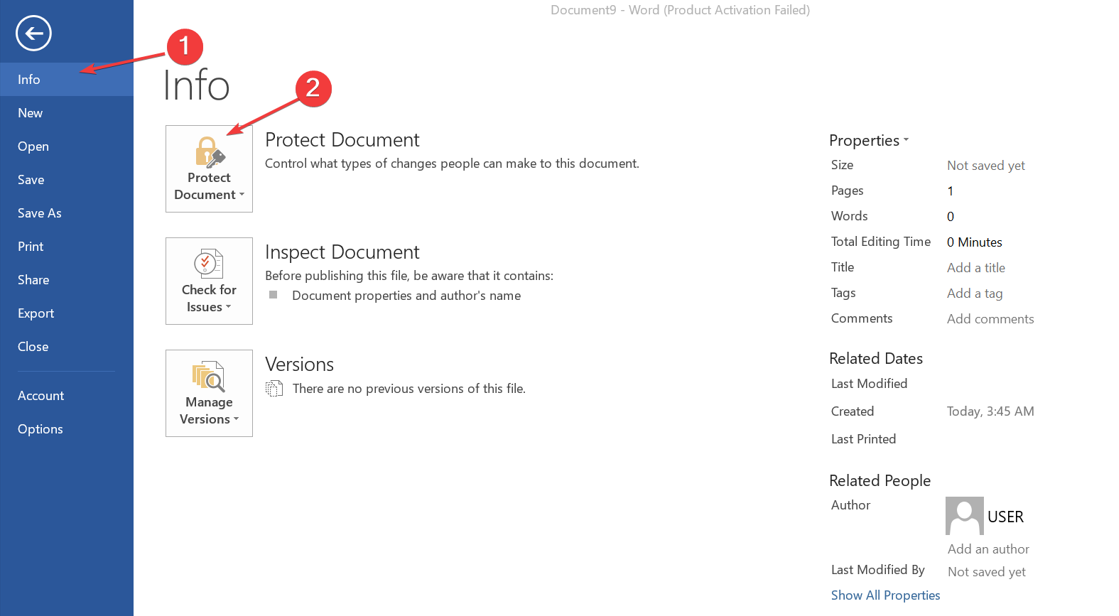Click the 'Related Dates' heading

876,358
